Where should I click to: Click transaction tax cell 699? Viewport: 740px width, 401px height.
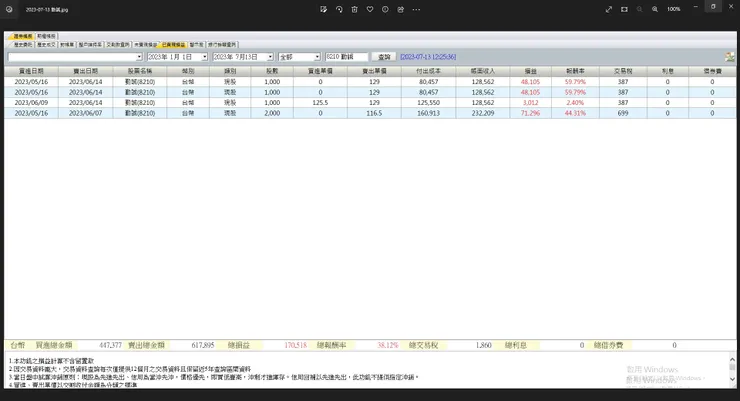623,113
